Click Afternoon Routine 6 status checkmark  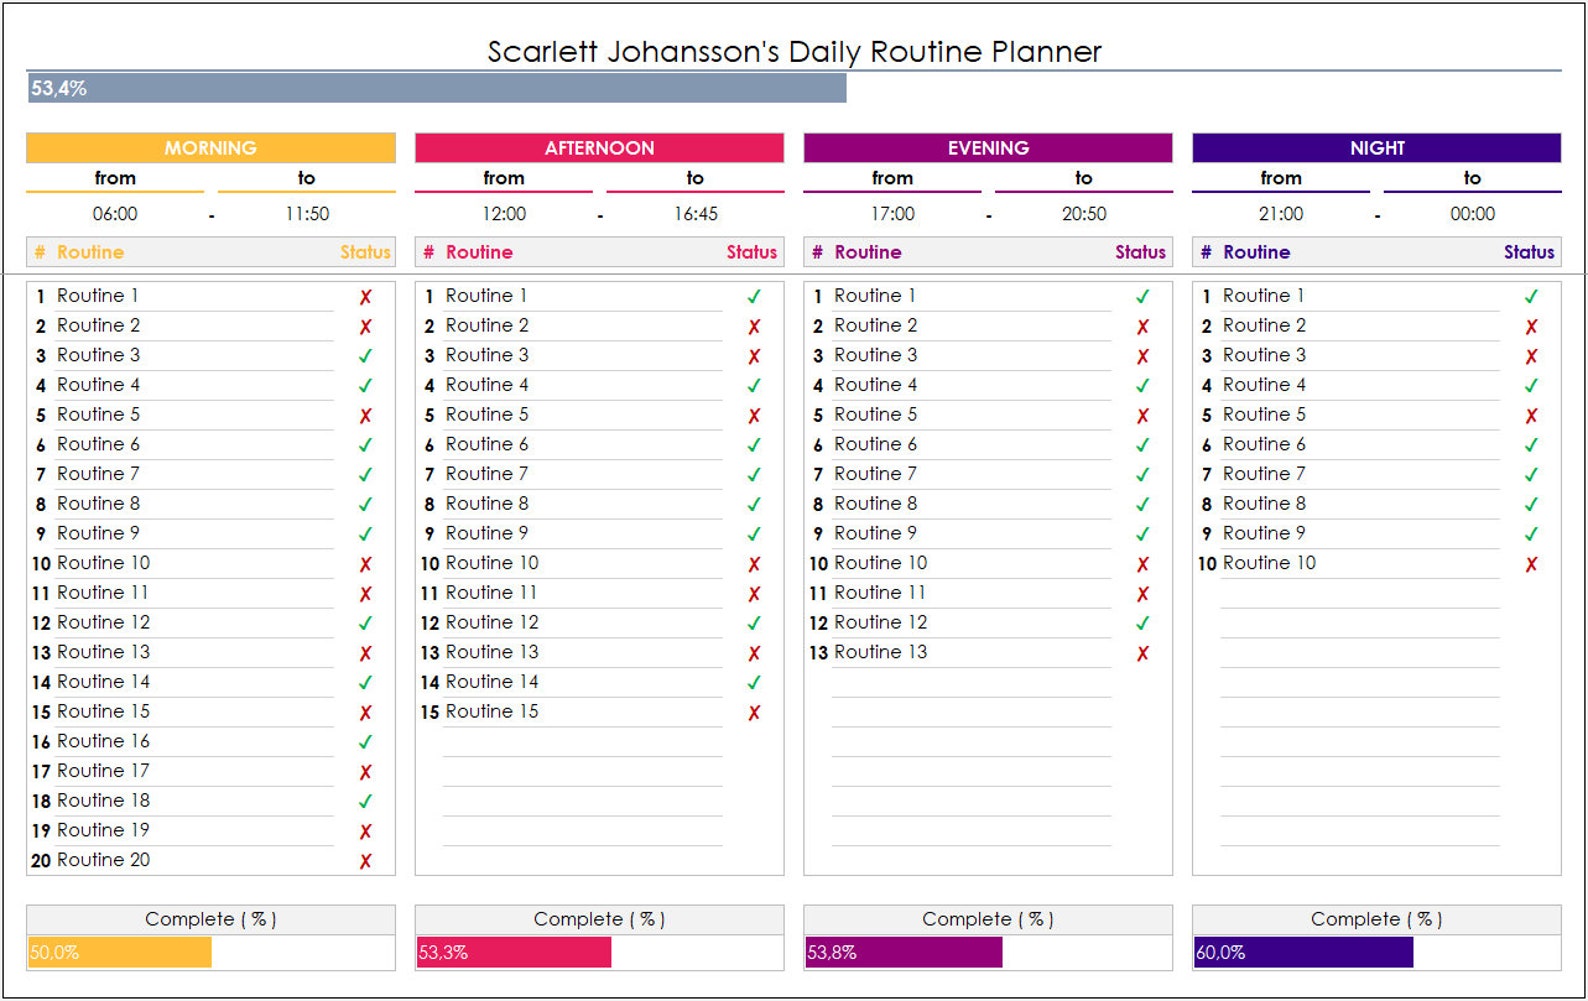click(754, 445)
